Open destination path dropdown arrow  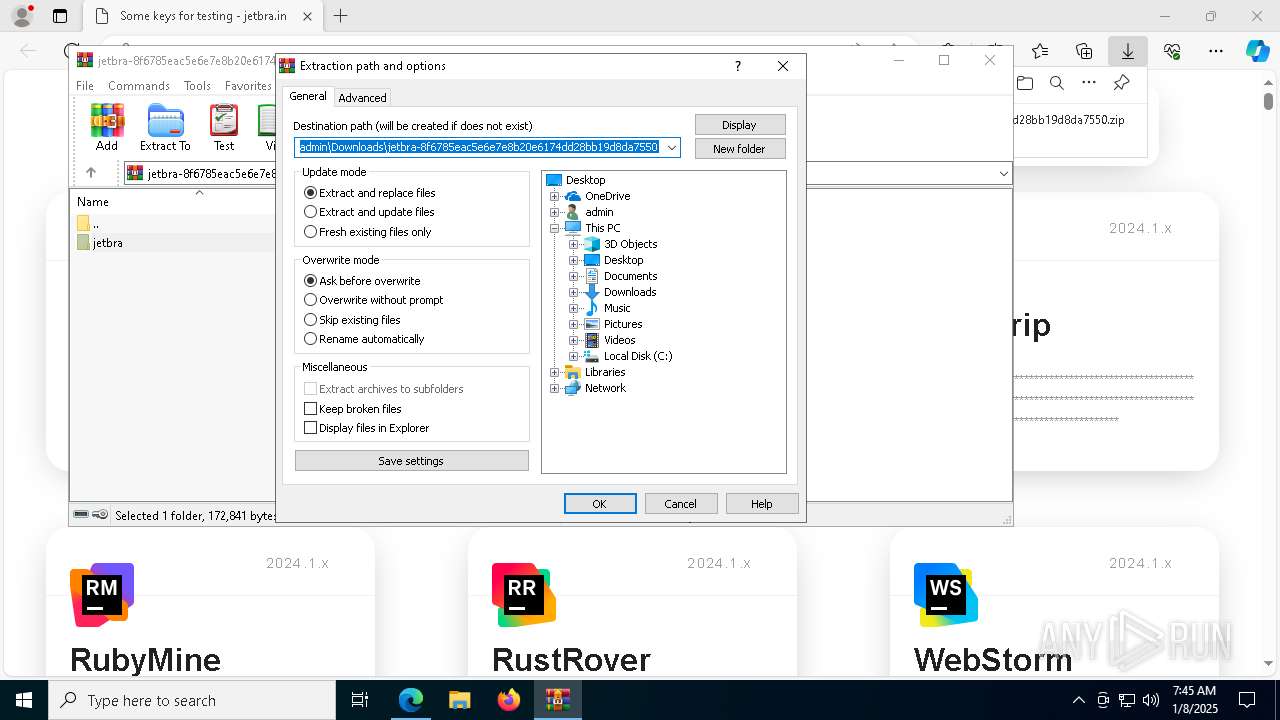pos(672,148)
